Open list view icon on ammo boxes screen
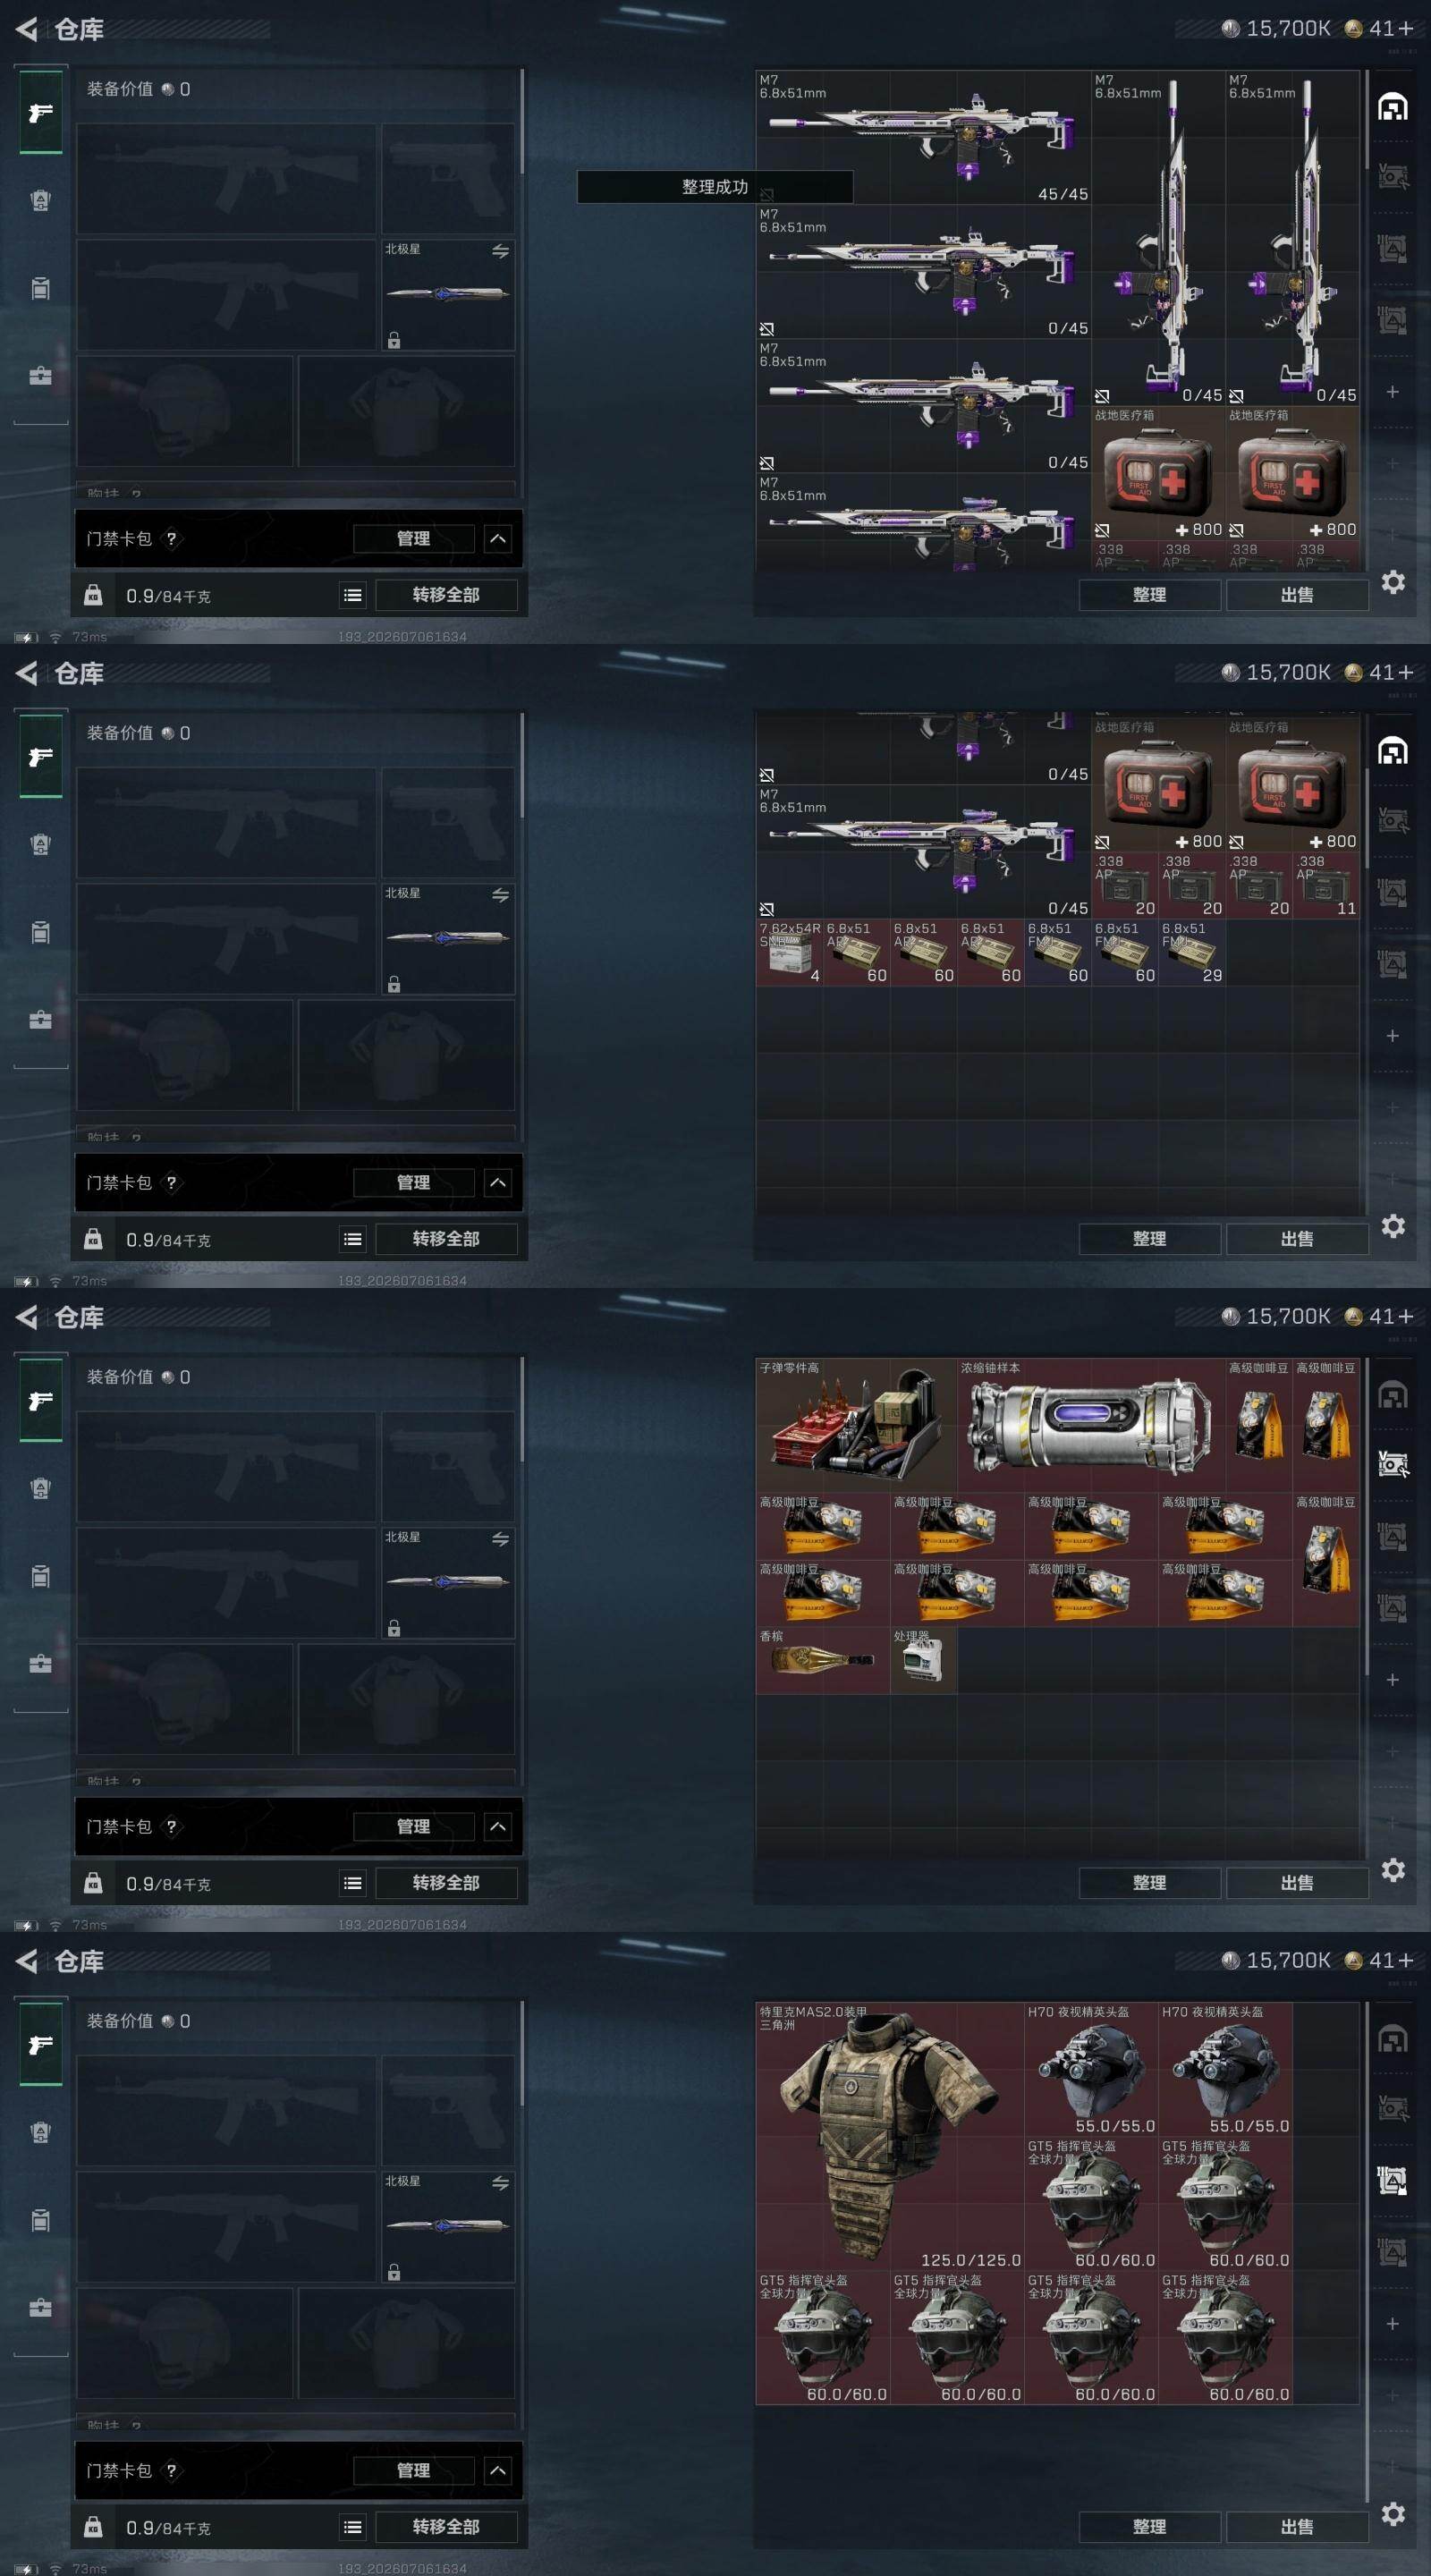 353,1239
